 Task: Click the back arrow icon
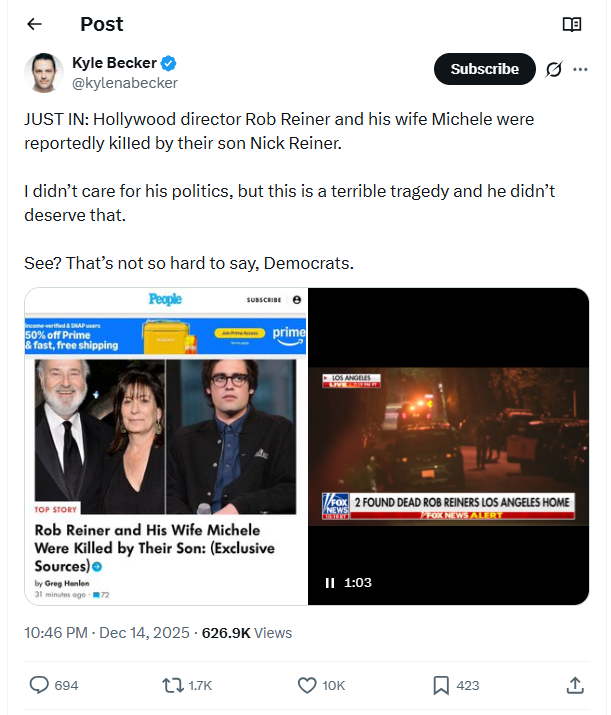(x=34, y=24)
